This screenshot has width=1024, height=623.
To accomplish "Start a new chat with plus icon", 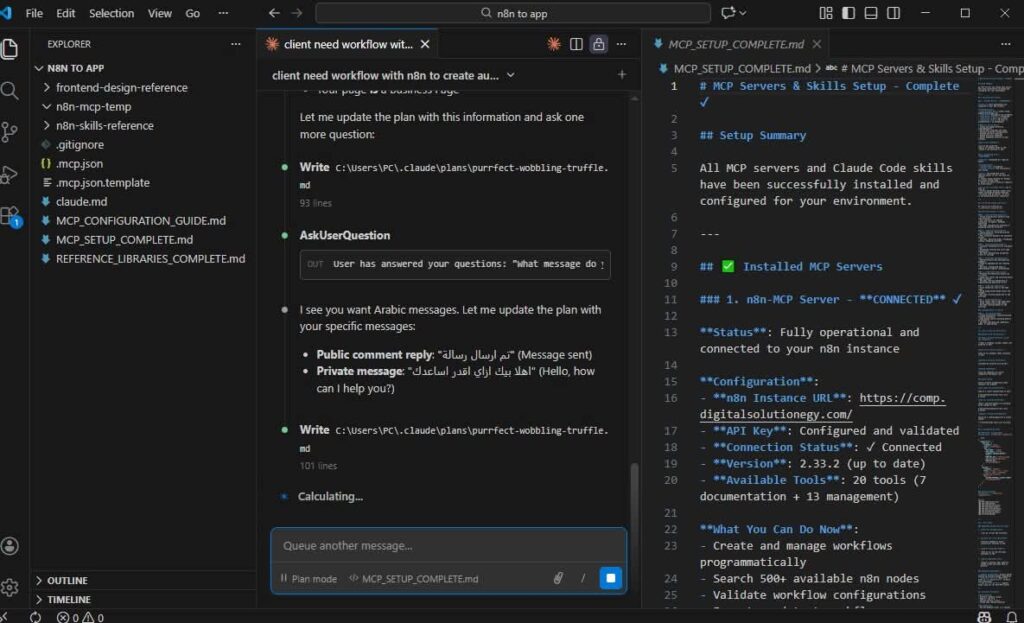I will [x=621, y=75].
